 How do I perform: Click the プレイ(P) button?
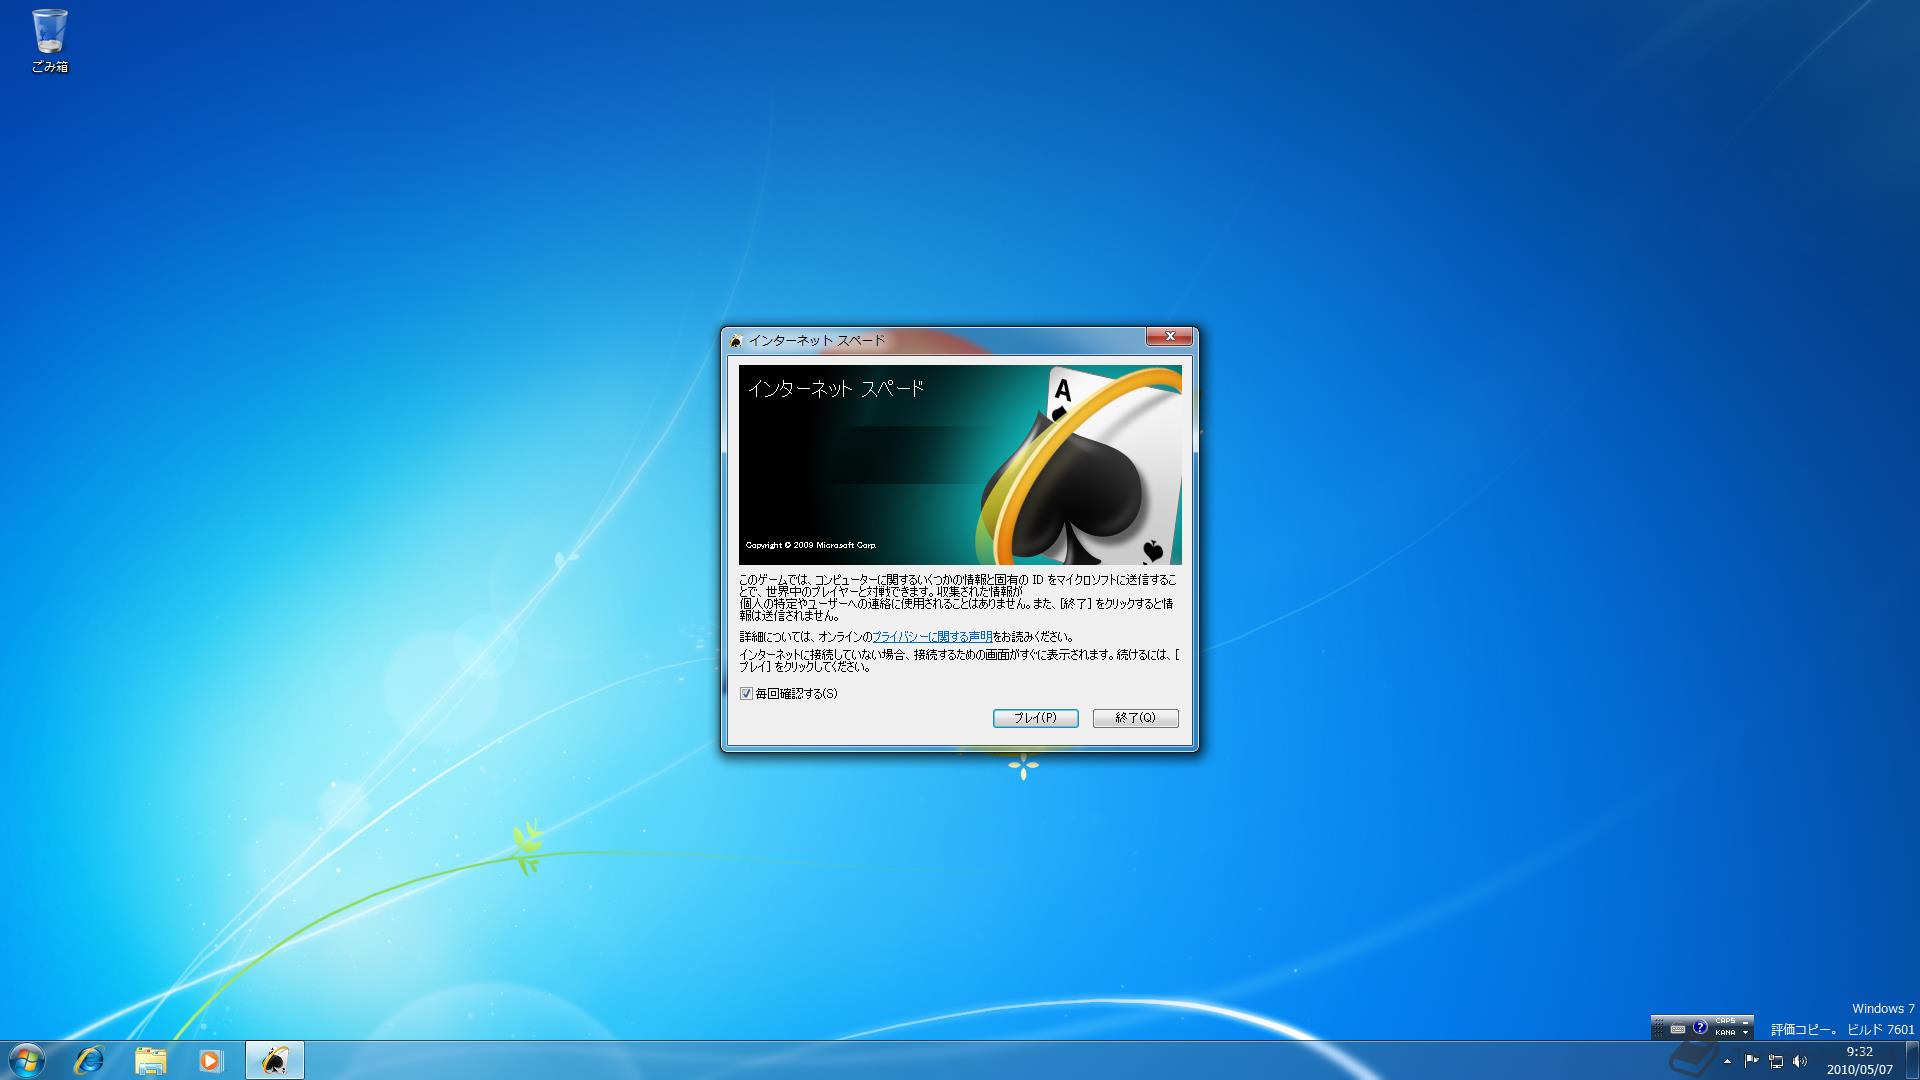[1035, 718]
